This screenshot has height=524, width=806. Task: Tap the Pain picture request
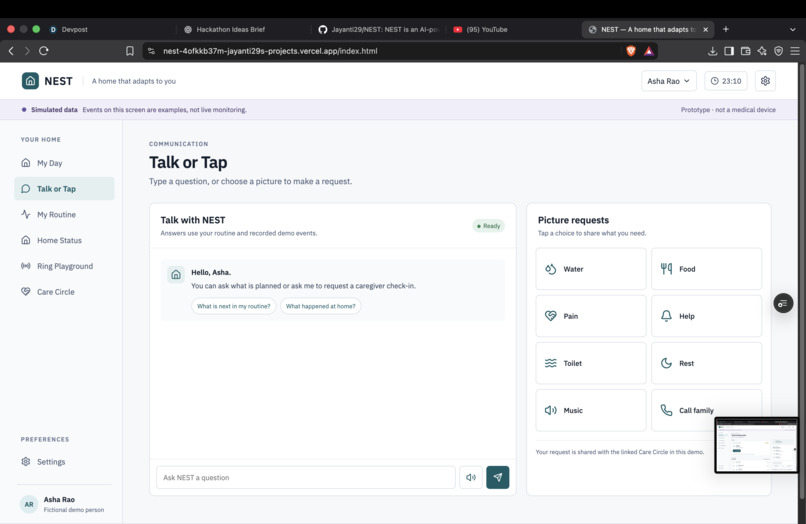tap(591, 316)
